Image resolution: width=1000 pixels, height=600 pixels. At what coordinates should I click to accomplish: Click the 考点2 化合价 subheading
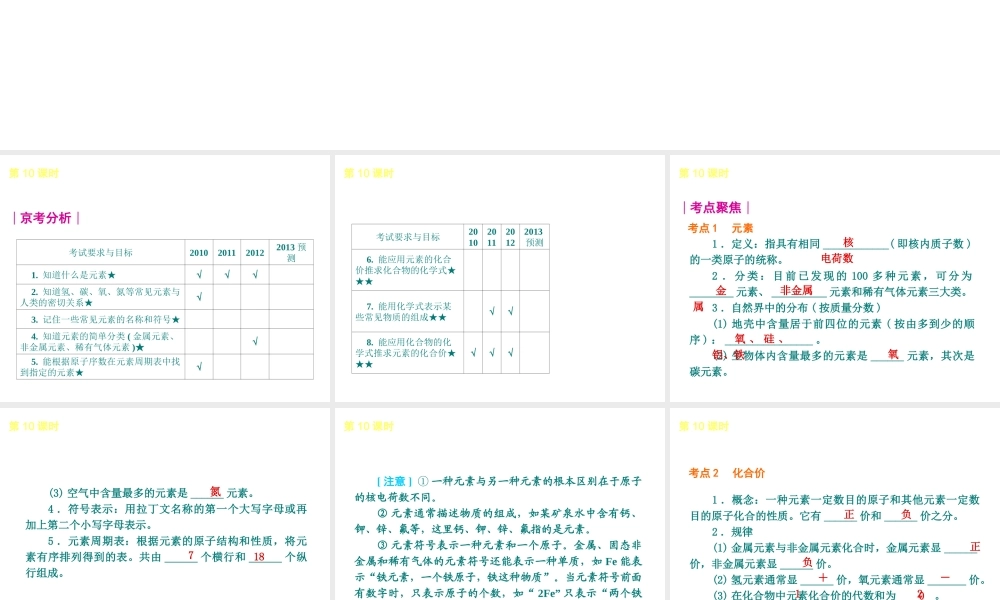tap(726, 472)
